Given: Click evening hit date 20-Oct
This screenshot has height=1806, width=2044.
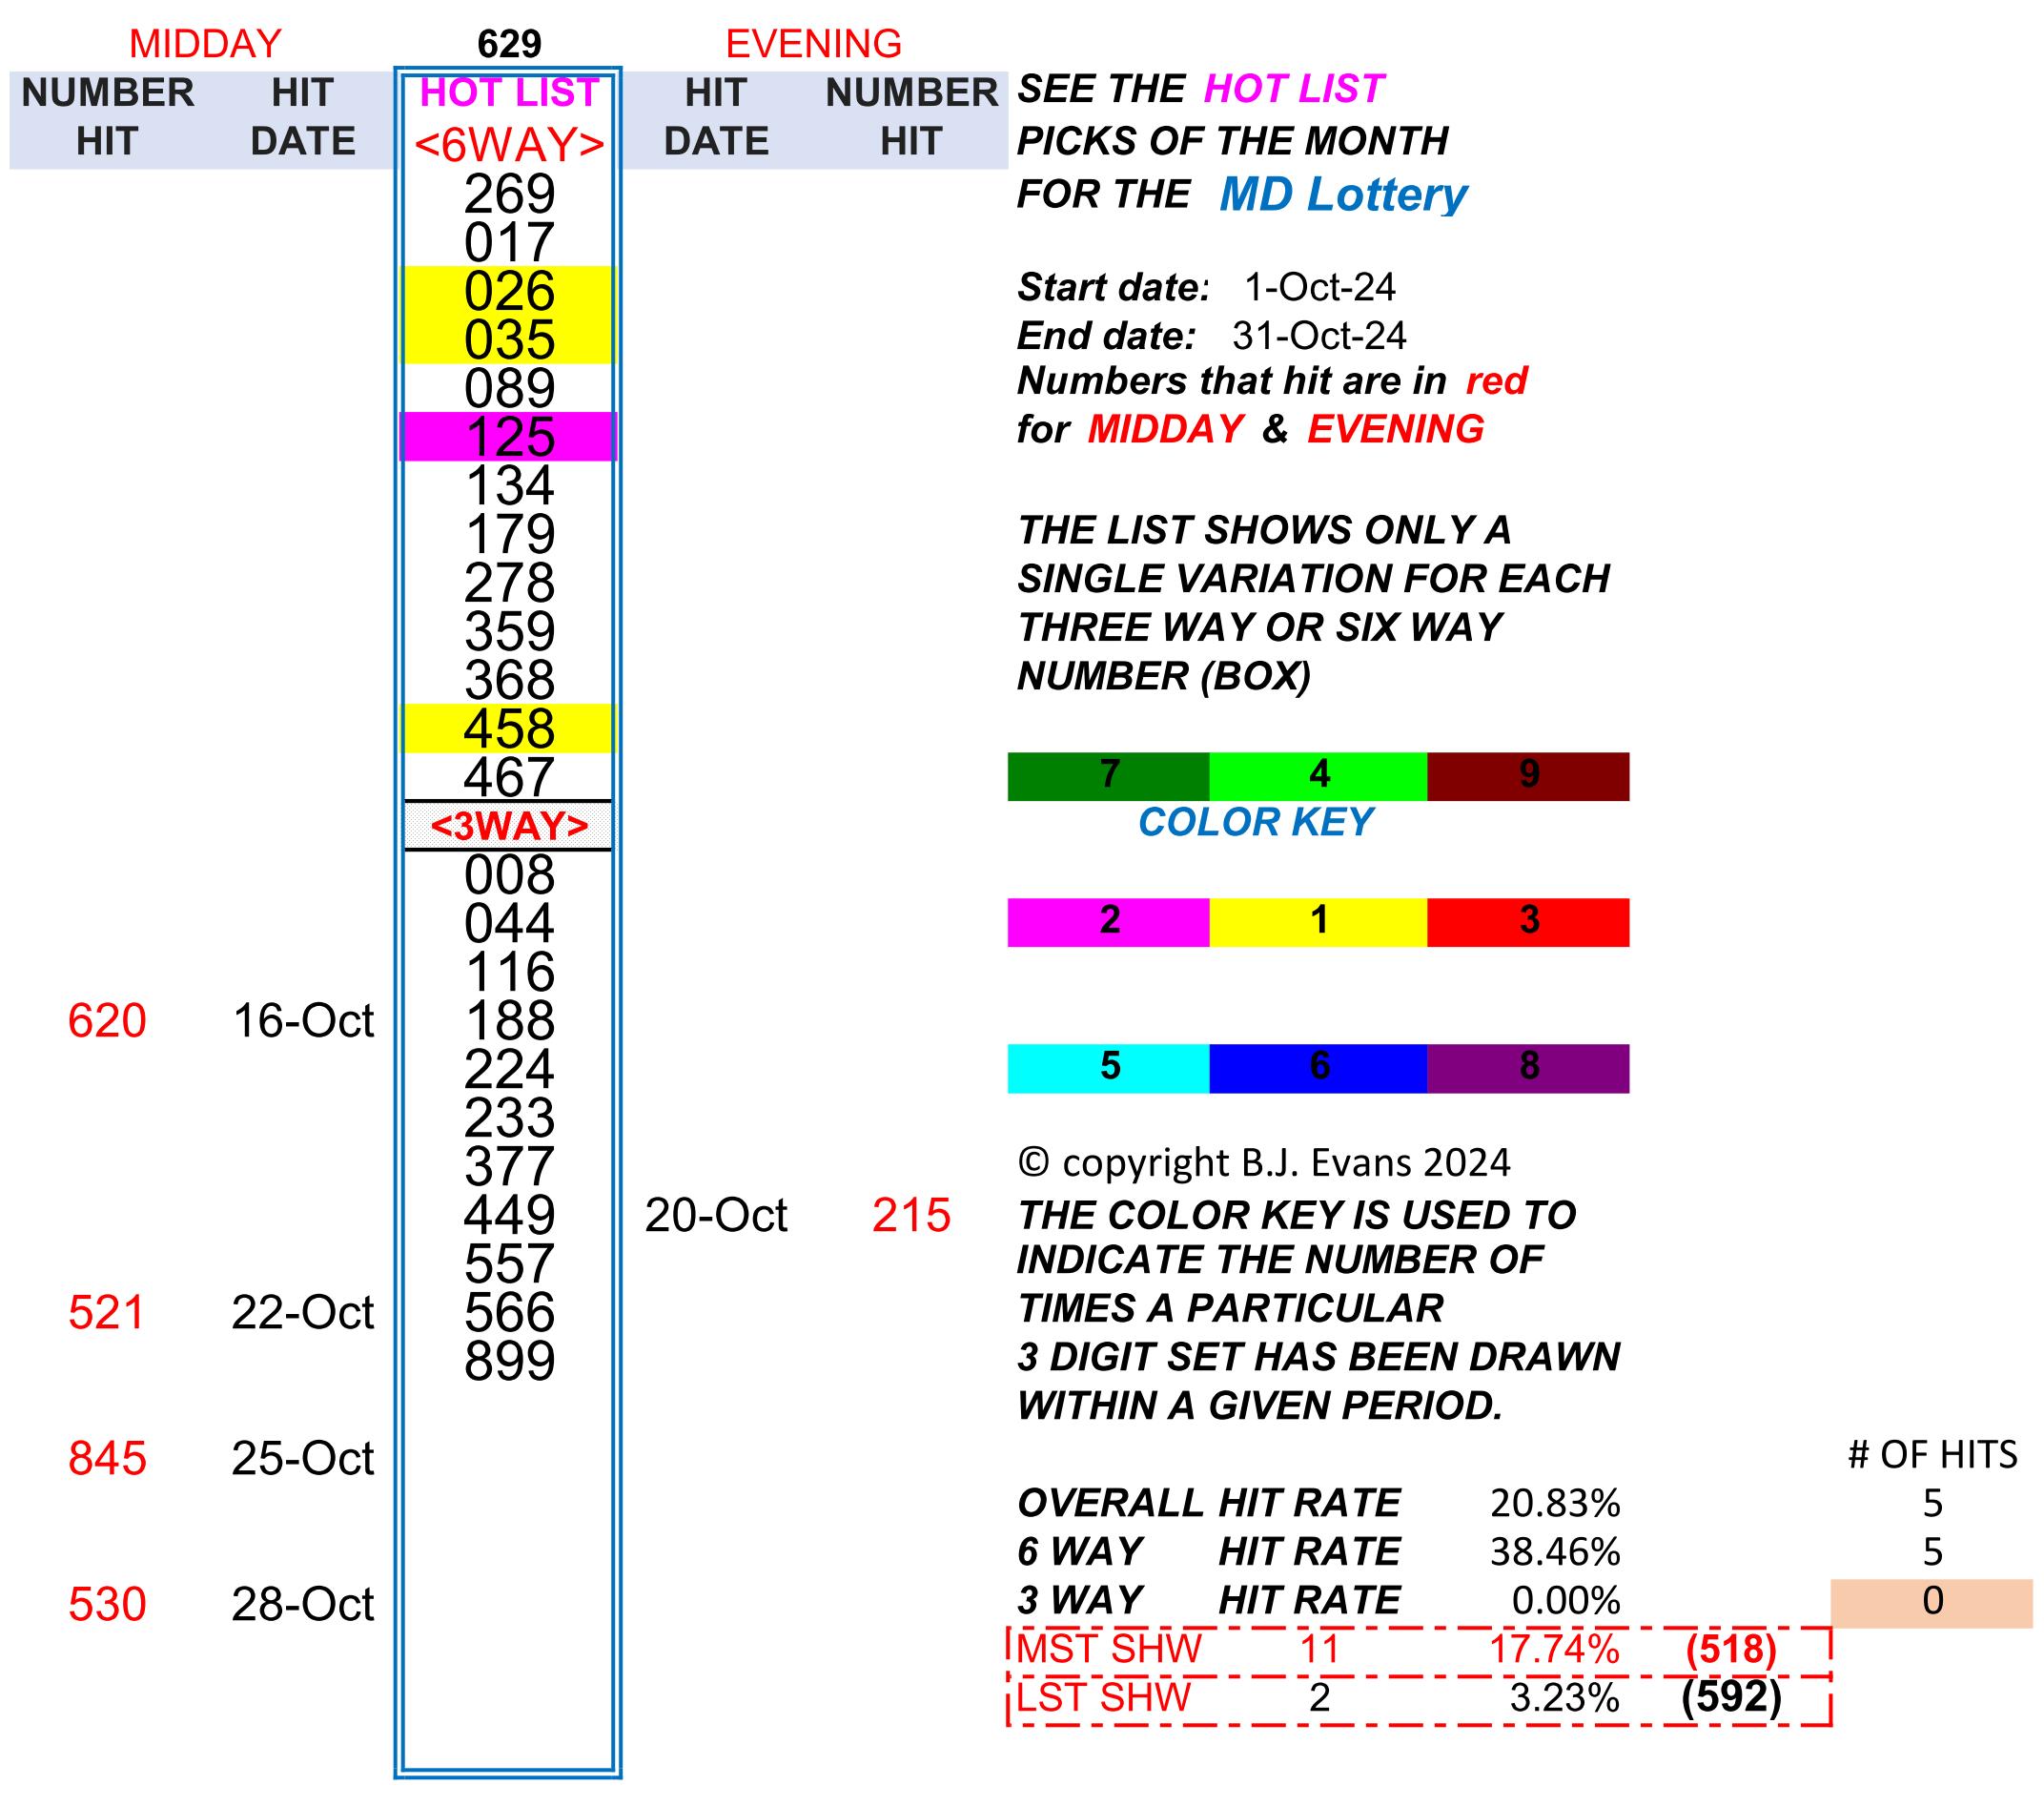Looking at the screenshot, I should pos(716,1216).
